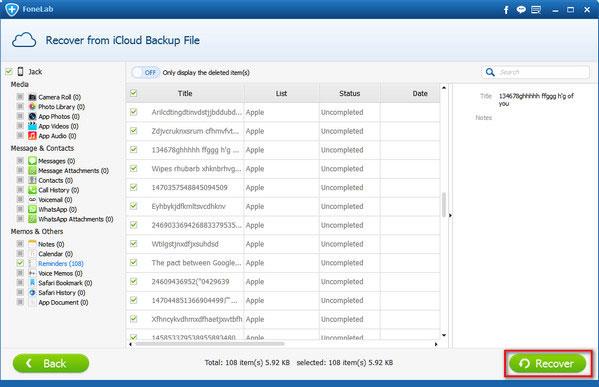Toggle the select-all checkbox in Title header

pyautogui.click(x=133, y=93)
